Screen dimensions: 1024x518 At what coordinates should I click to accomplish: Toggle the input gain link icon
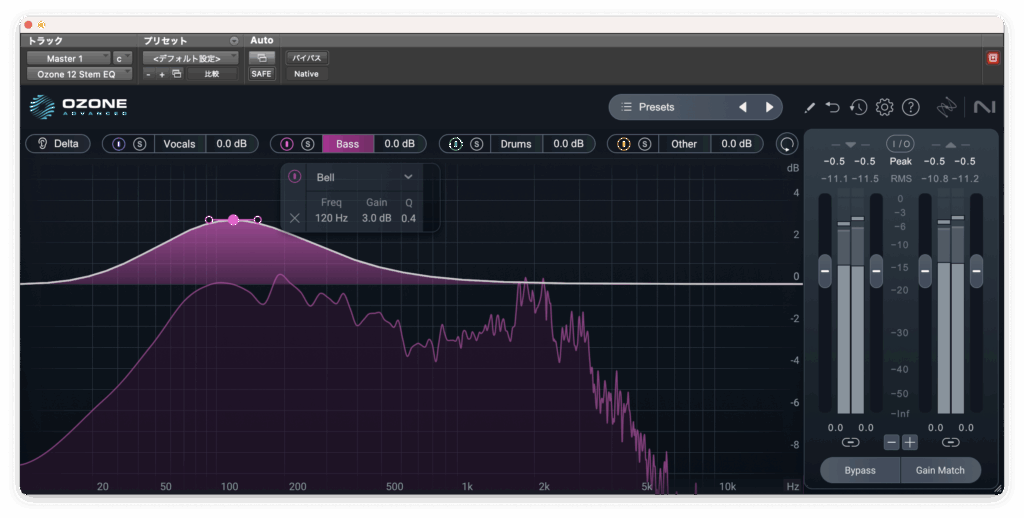[x=850, y=442]
